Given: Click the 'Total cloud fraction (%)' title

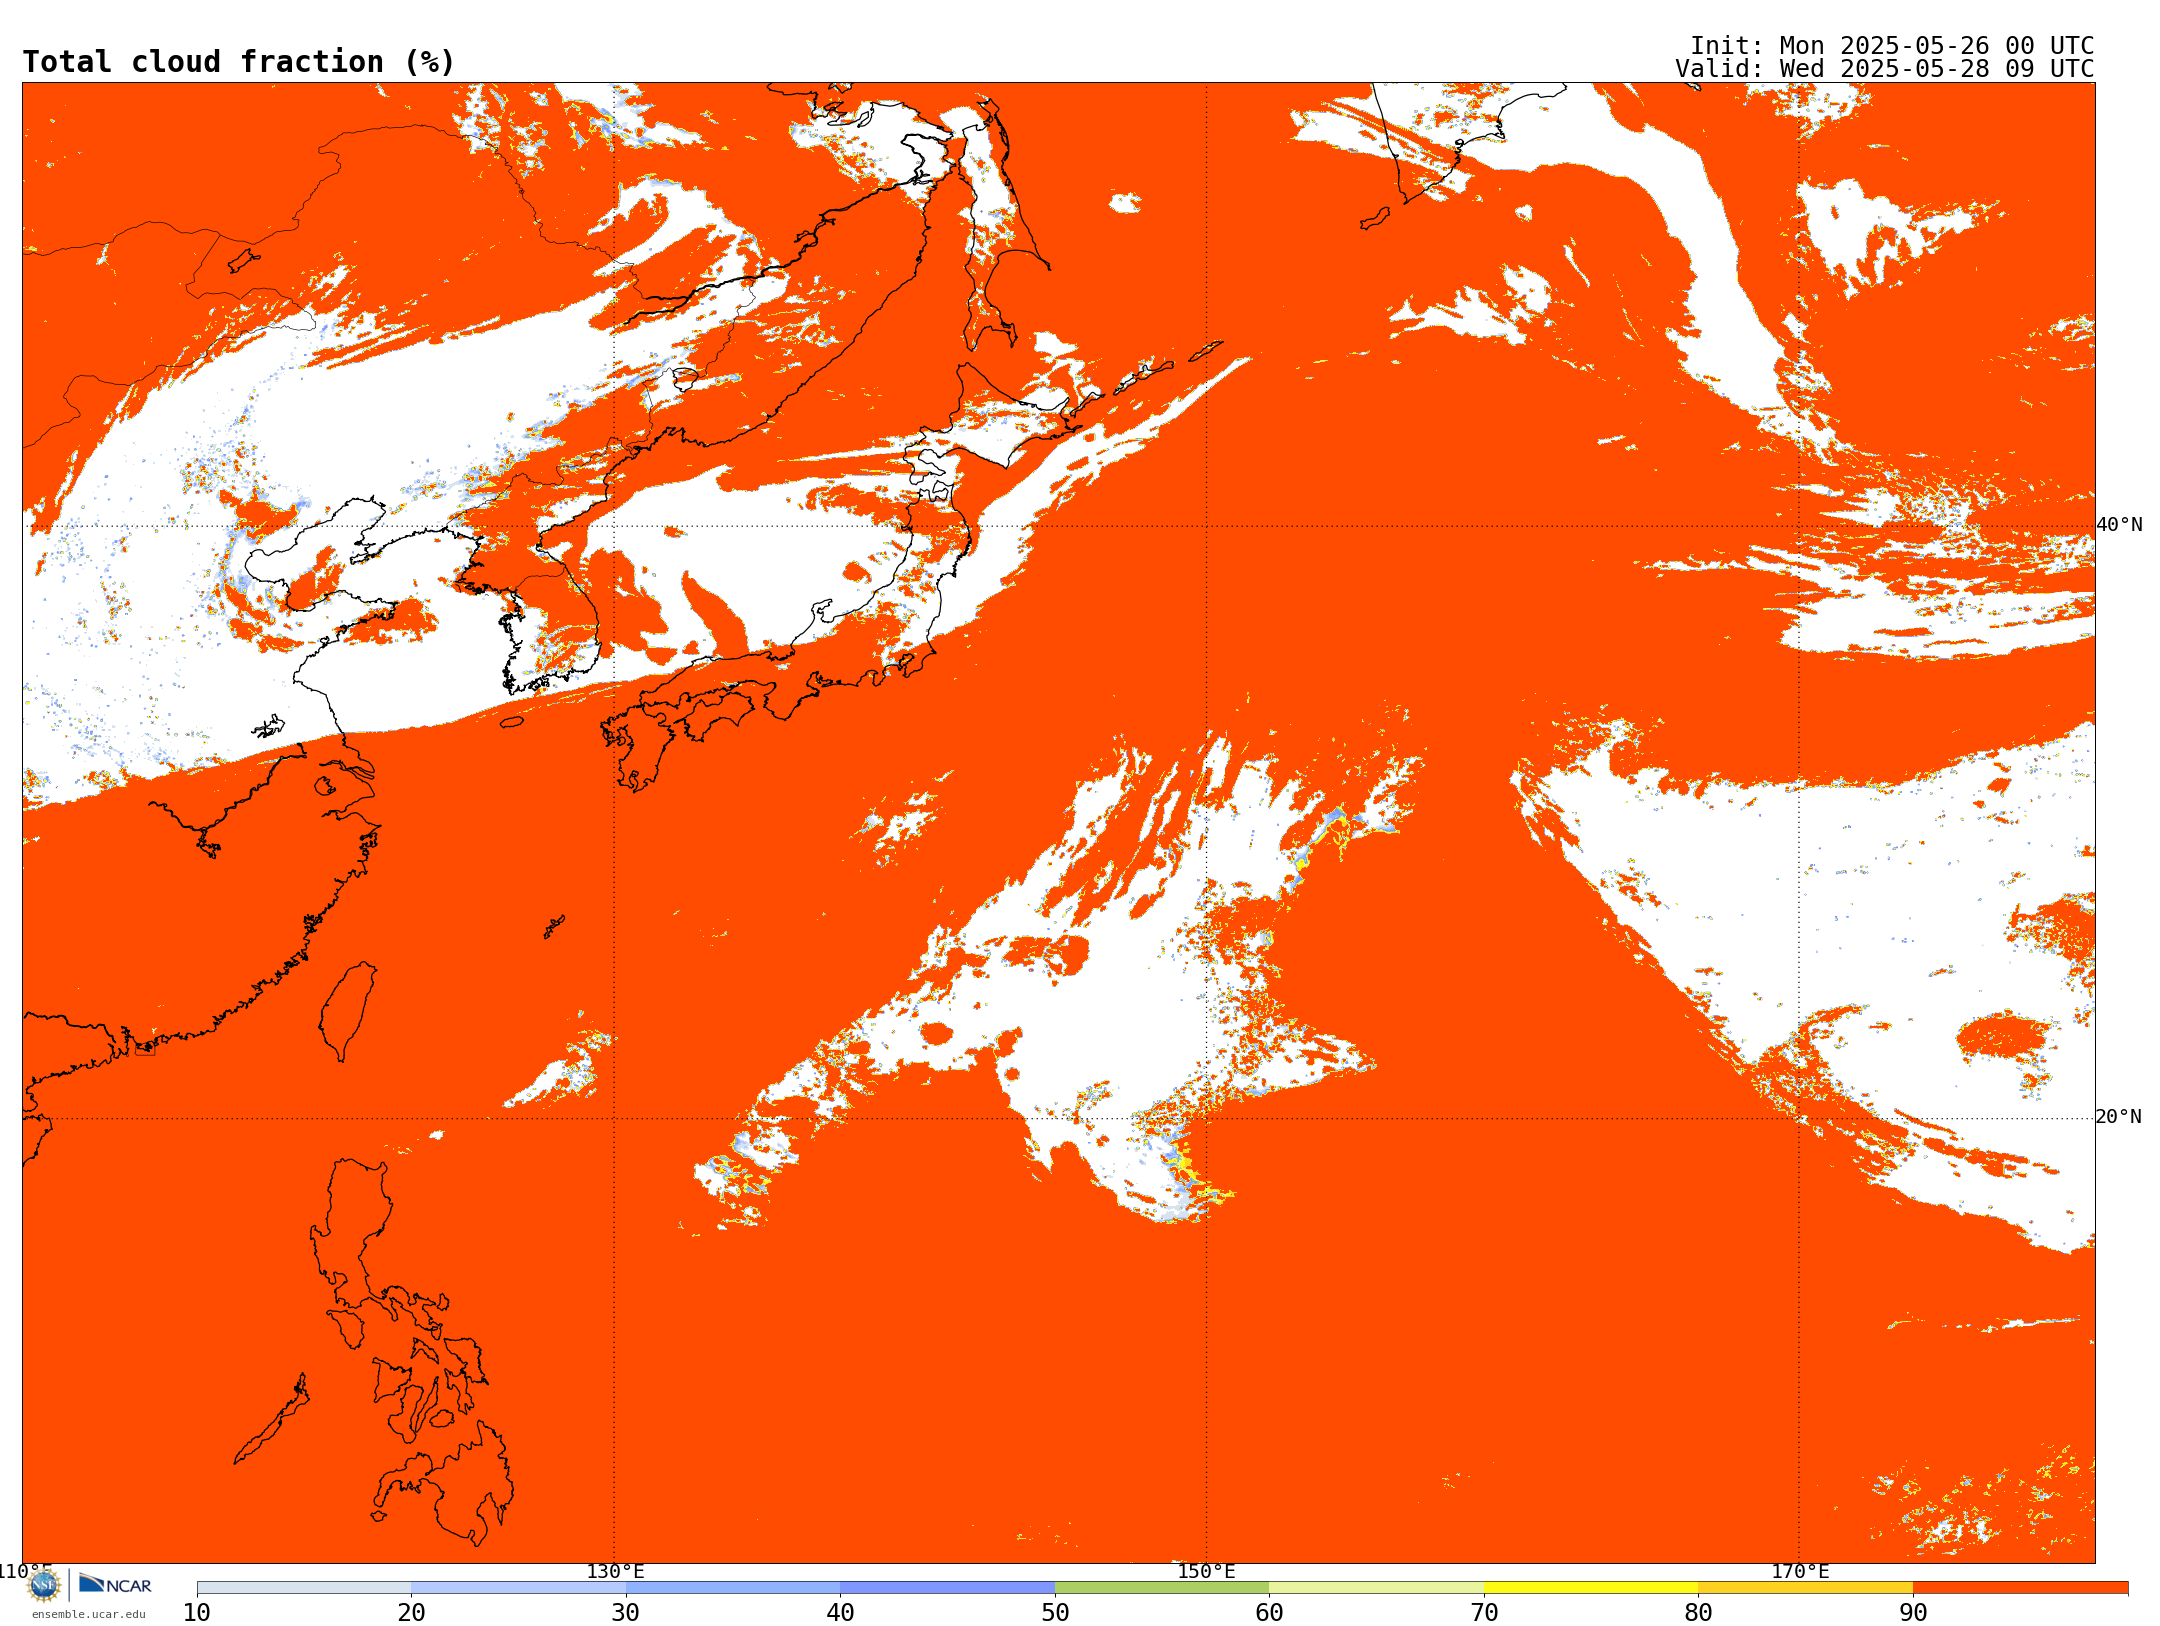Looking at the screenshot, I should (239, 62).
